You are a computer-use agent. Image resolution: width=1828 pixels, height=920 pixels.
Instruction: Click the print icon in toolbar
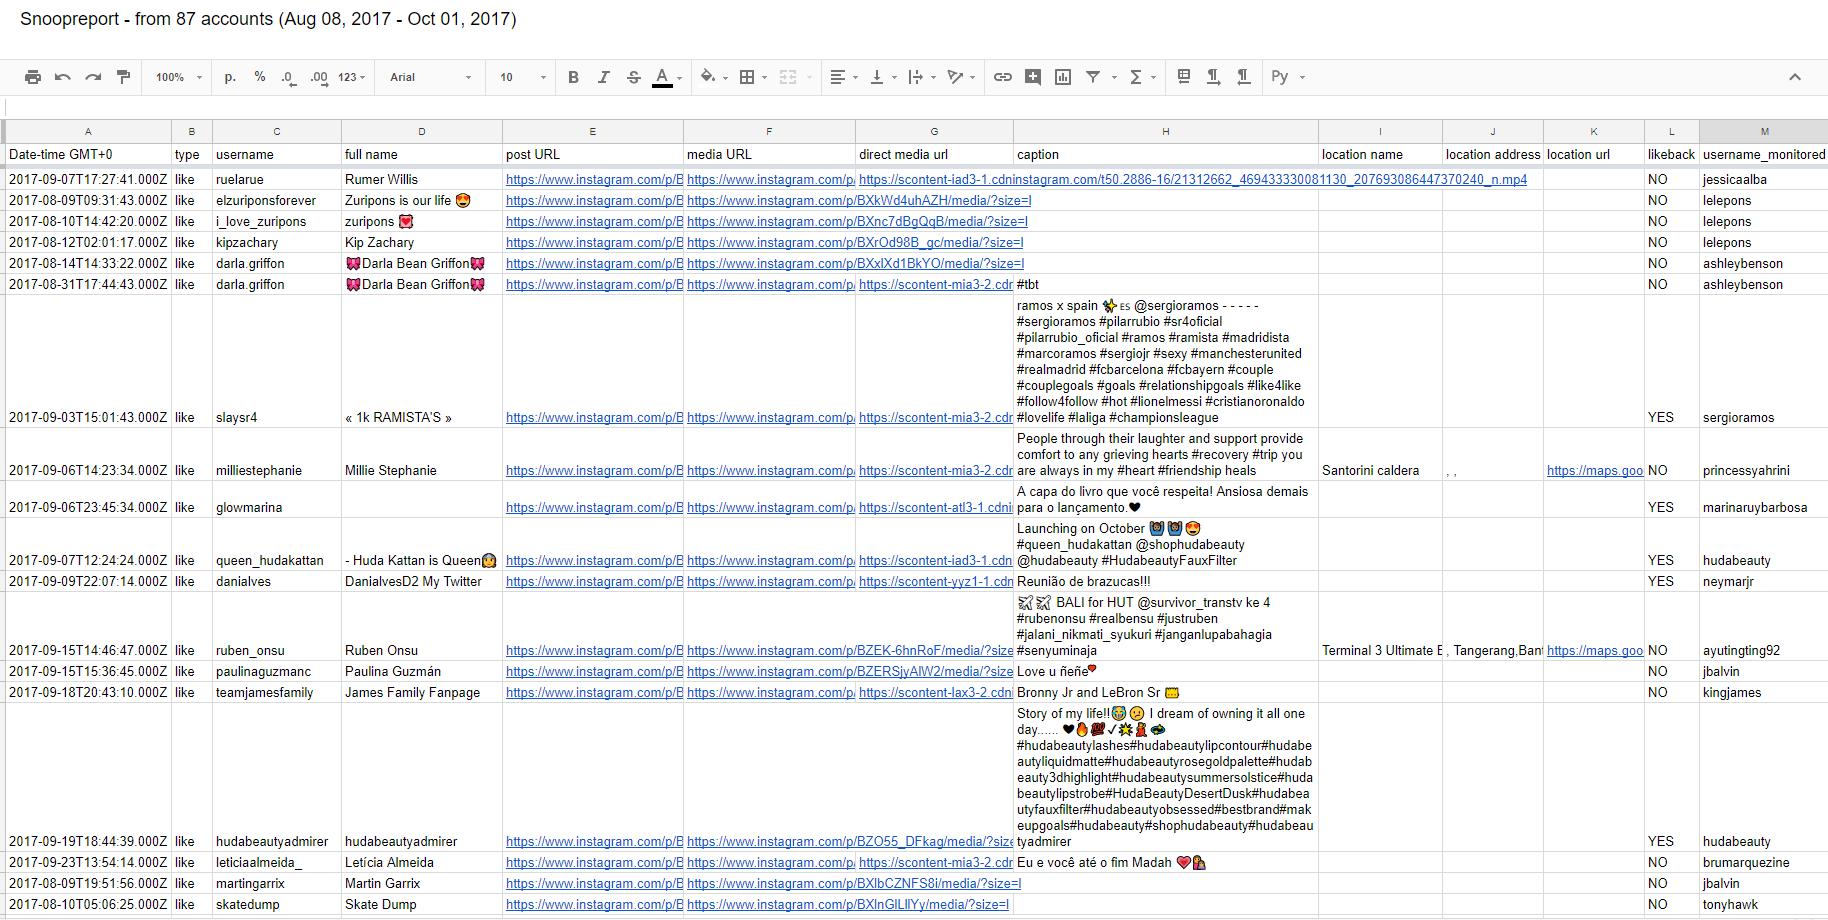coord(33,77)
